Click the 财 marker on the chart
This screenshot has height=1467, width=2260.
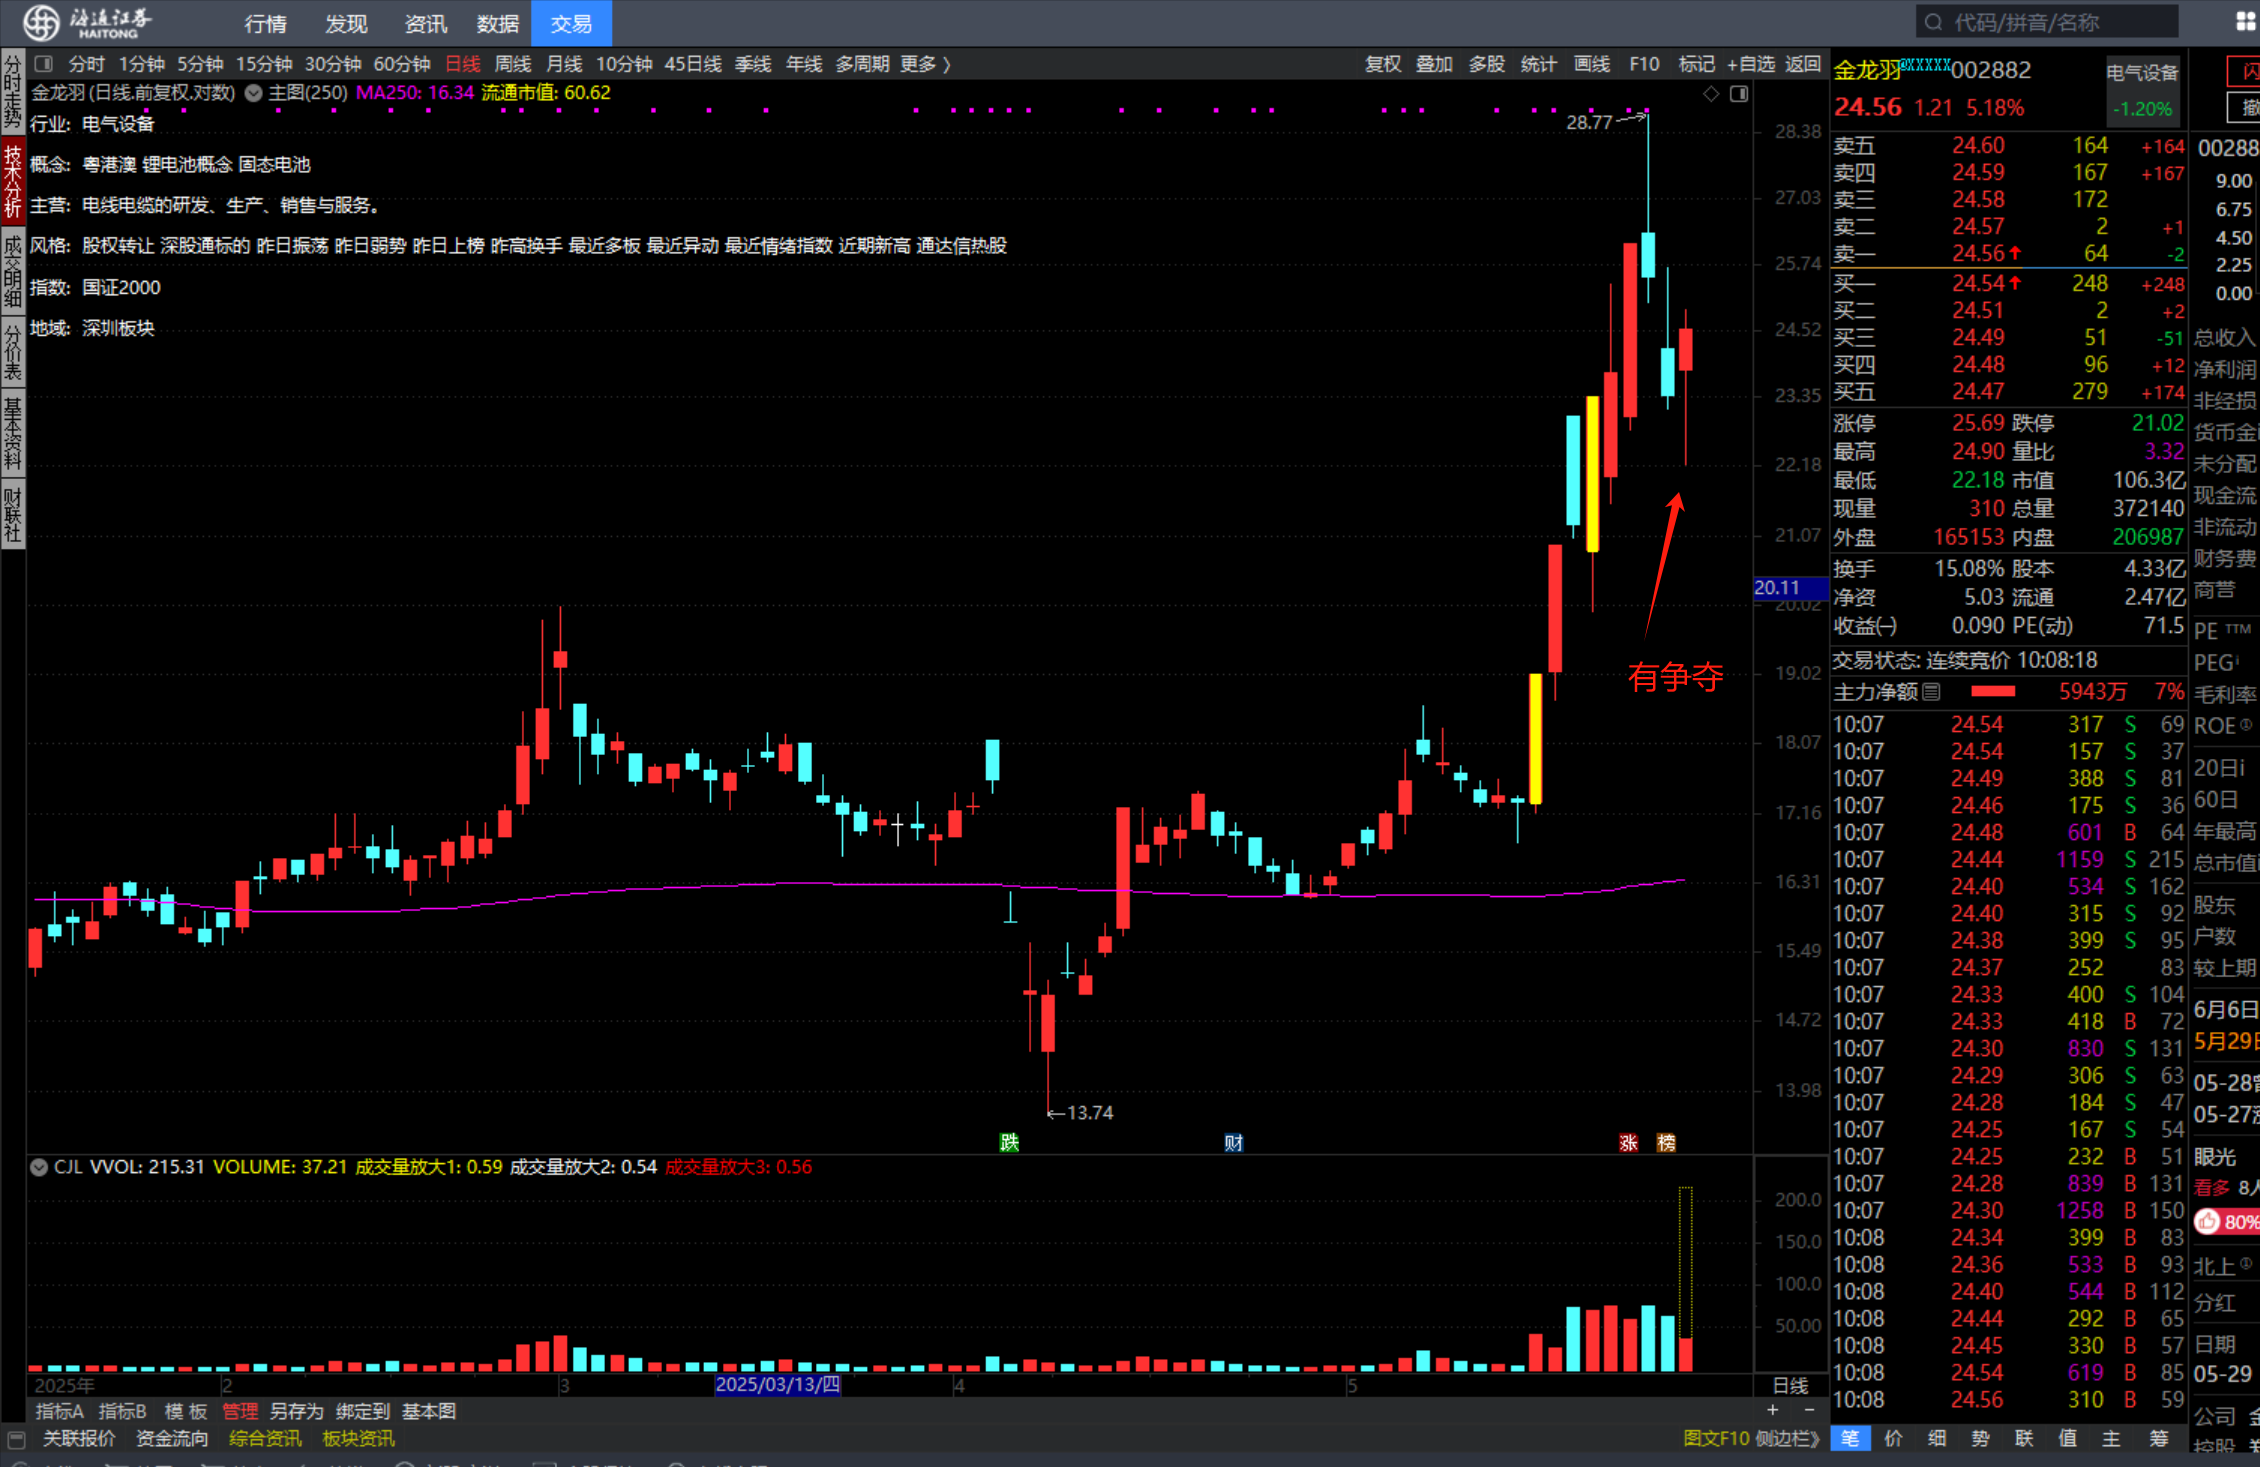point(1233,1142)
